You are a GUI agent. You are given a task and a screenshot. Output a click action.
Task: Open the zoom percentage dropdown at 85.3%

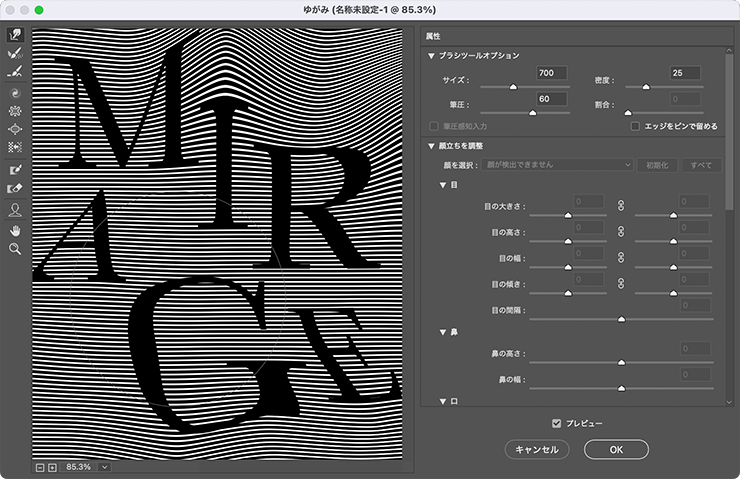tap(104, 467)
